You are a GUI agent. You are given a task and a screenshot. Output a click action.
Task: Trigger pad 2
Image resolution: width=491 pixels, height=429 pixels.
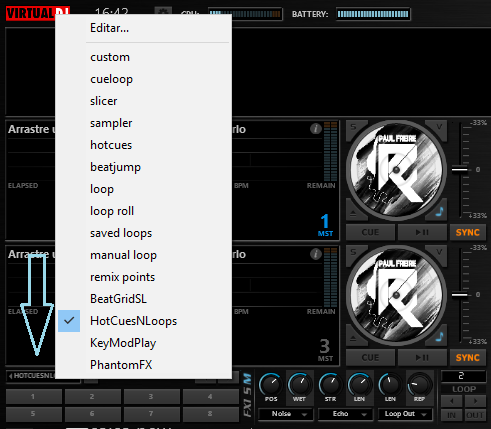pos(93,397)
